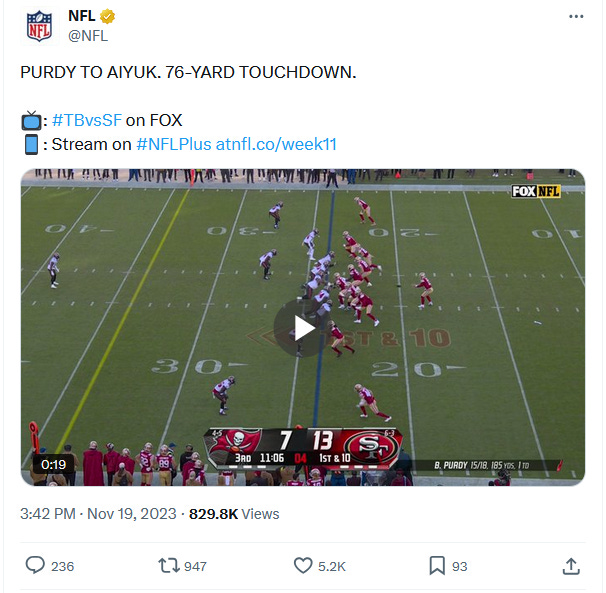Click the reply speech bubble icon

(35, 566)
